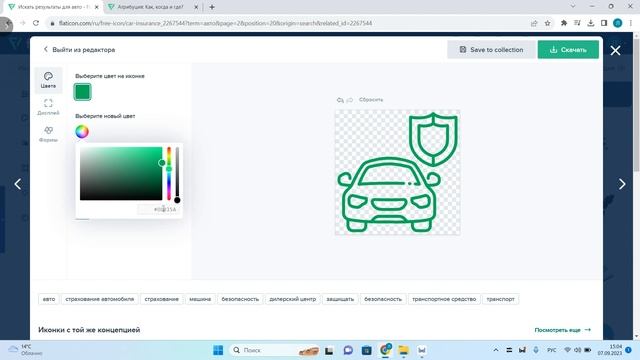
Task: Click Save to collection button
Action: [491, 49]
